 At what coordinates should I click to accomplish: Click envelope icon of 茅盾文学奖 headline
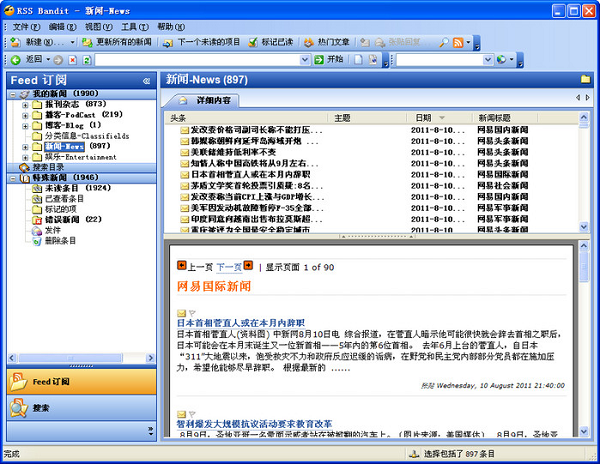[184, 186]
